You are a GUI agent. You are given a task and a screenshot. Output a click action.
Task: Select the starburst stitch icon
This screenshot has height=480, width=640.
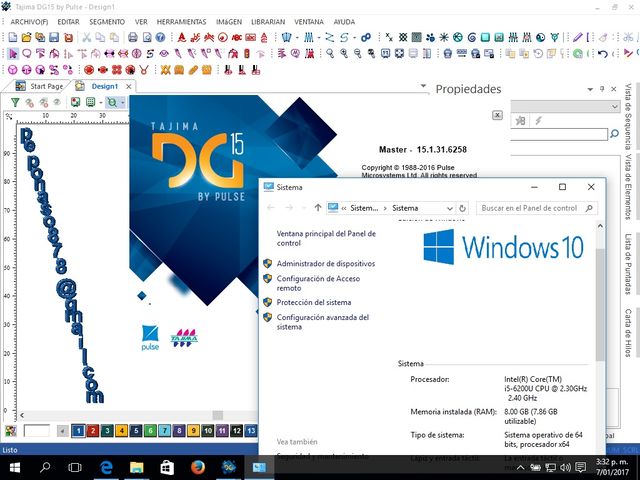coord(444,38)
